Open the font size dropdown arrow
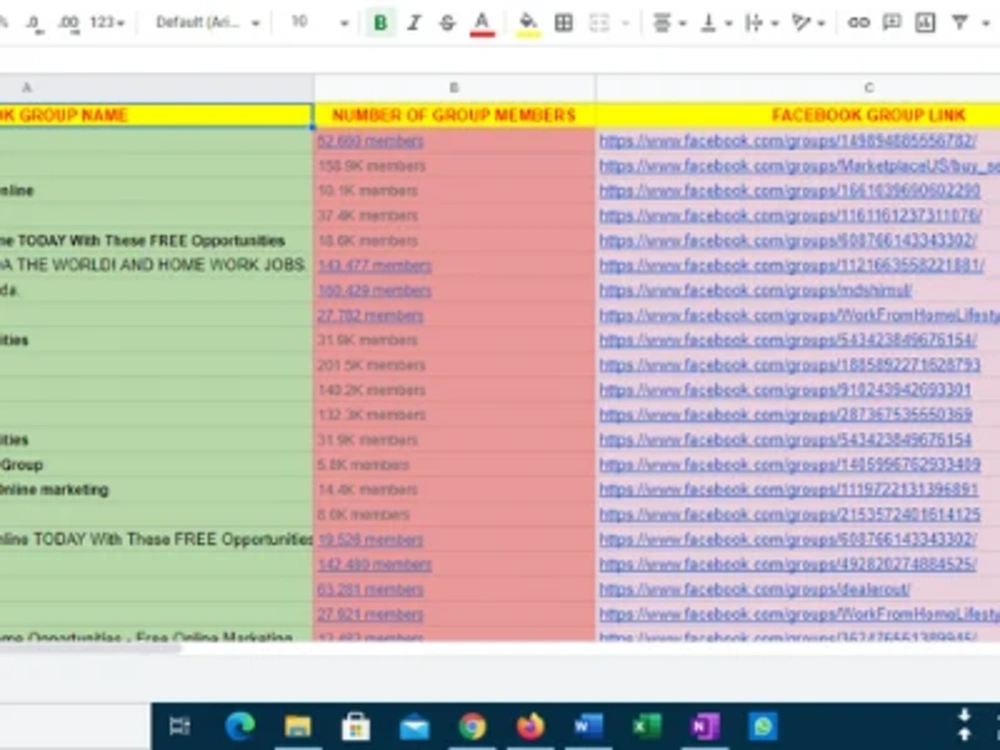The image size is (1000, 750). 344,24
